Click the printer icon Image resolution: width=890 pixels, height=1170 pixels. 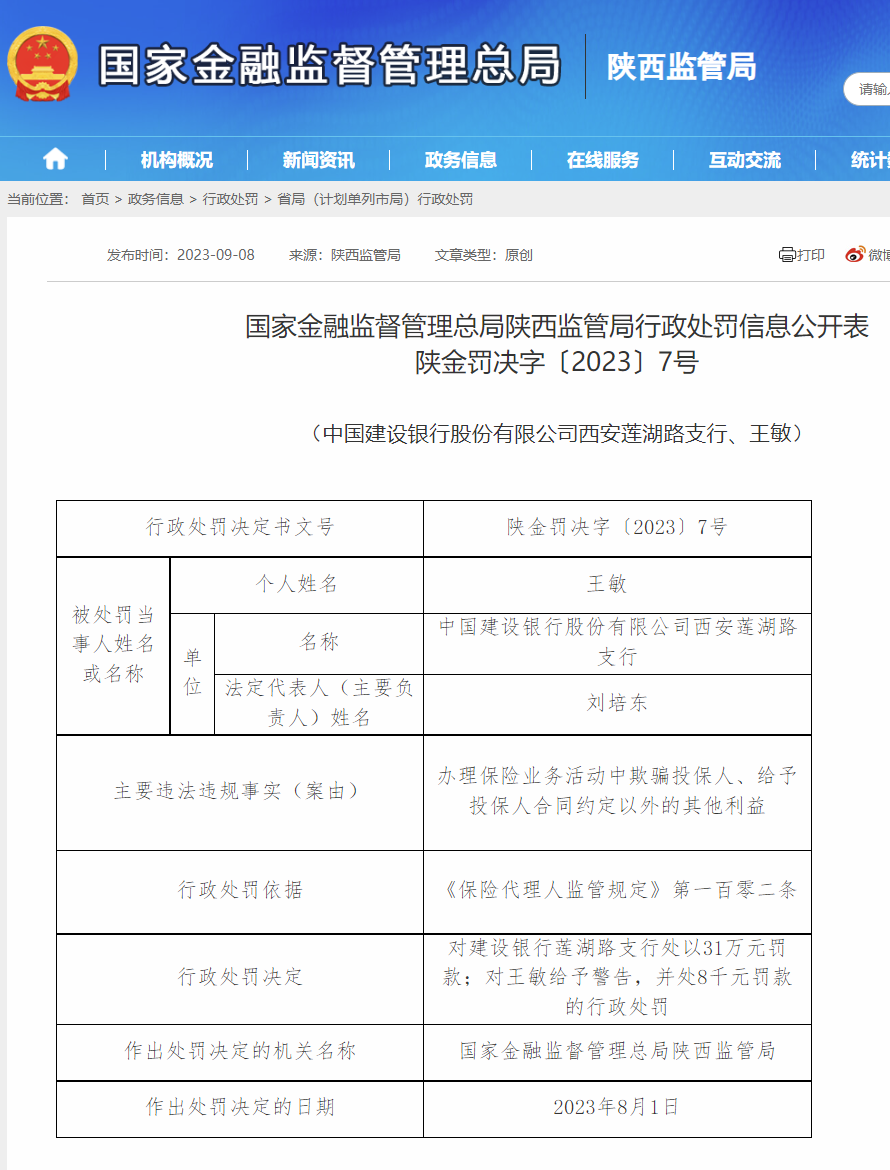[787, 255]
